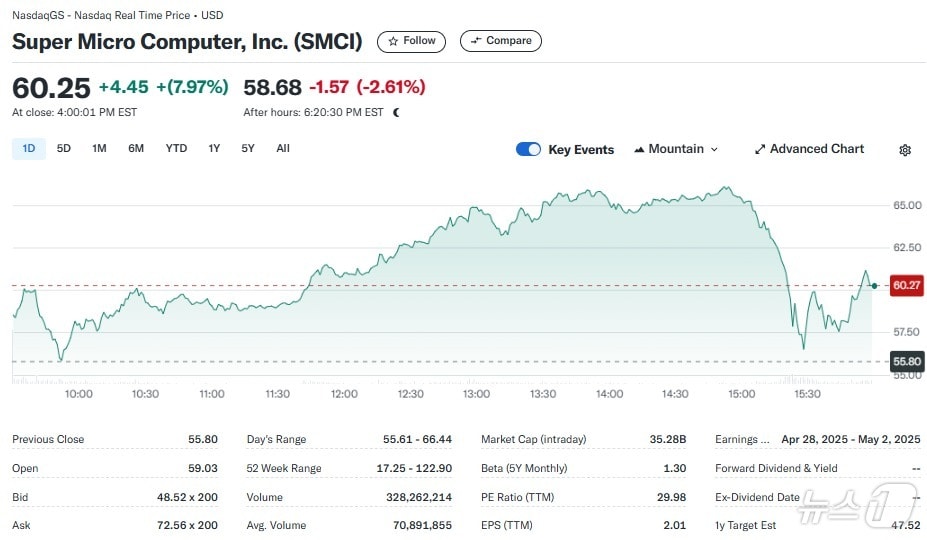Click the after-hours moon icon
This screenshot has height=540, width=927.
click(397, 113)
